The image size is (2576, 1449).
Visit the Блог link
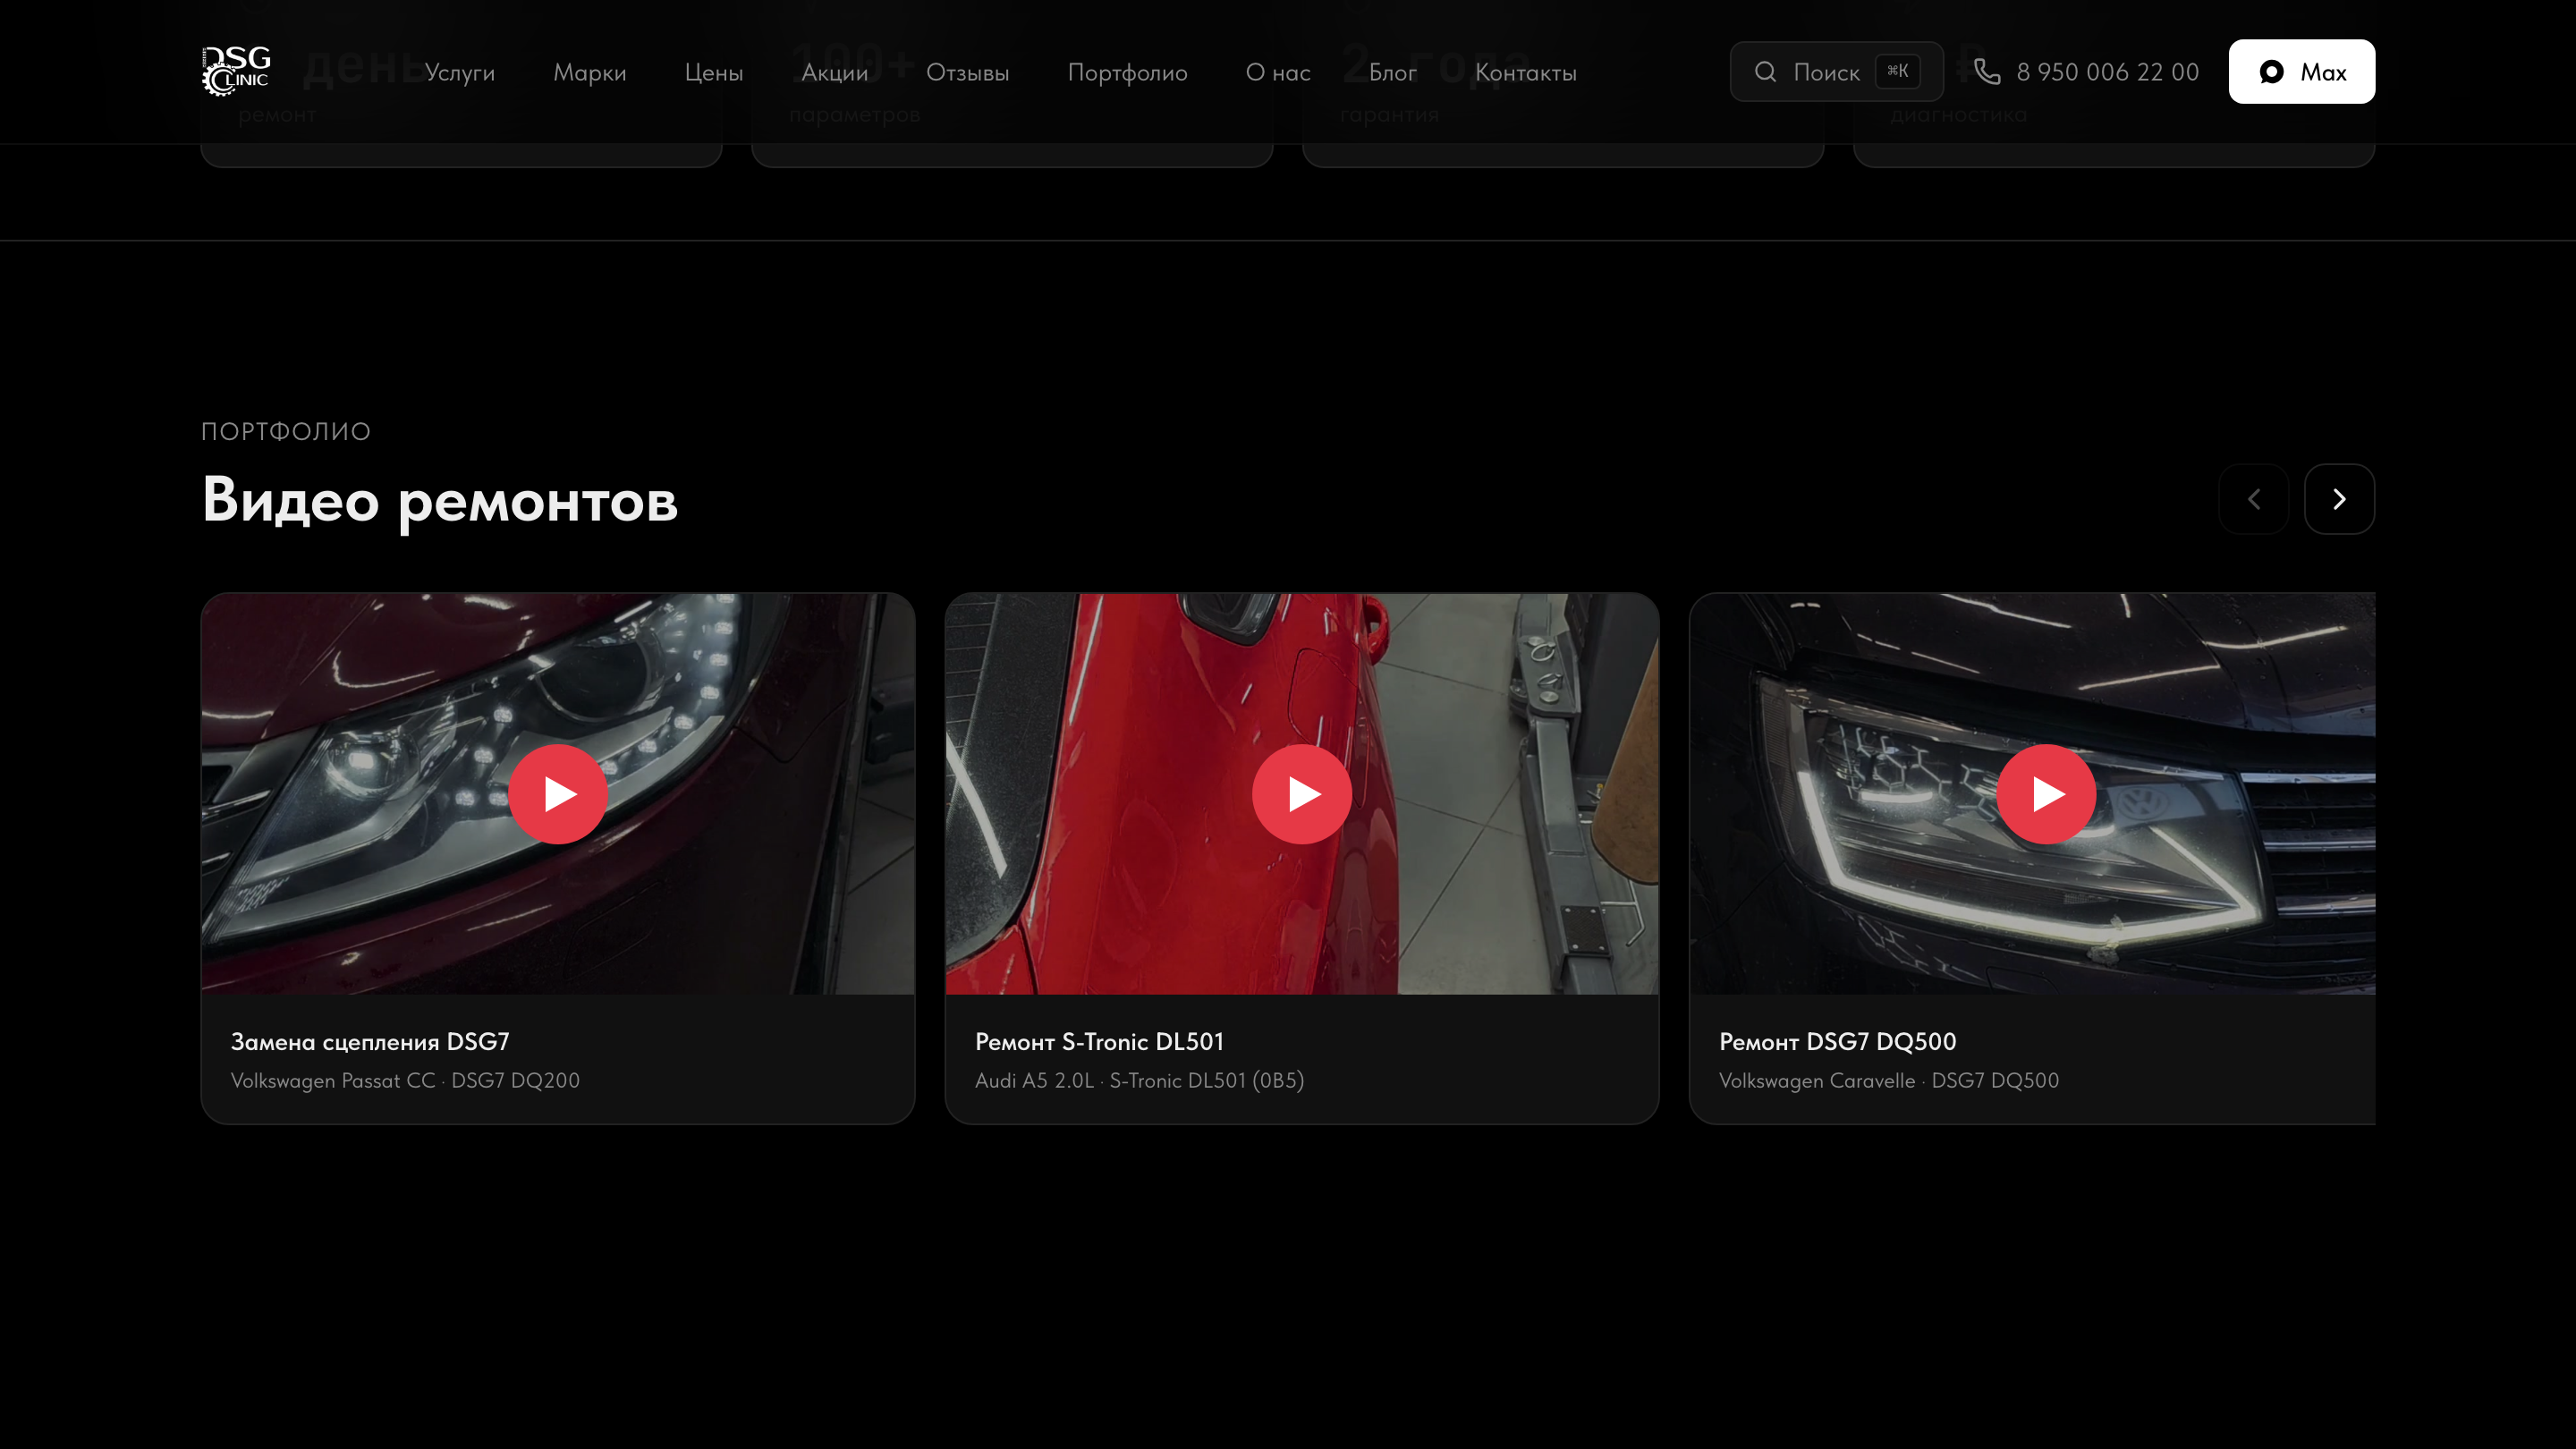pos(1392,72)
